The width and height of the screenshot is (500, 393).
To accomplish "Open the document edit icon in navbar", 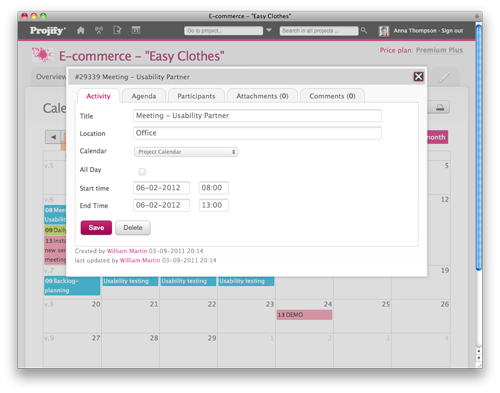I will tap(117, 30).
